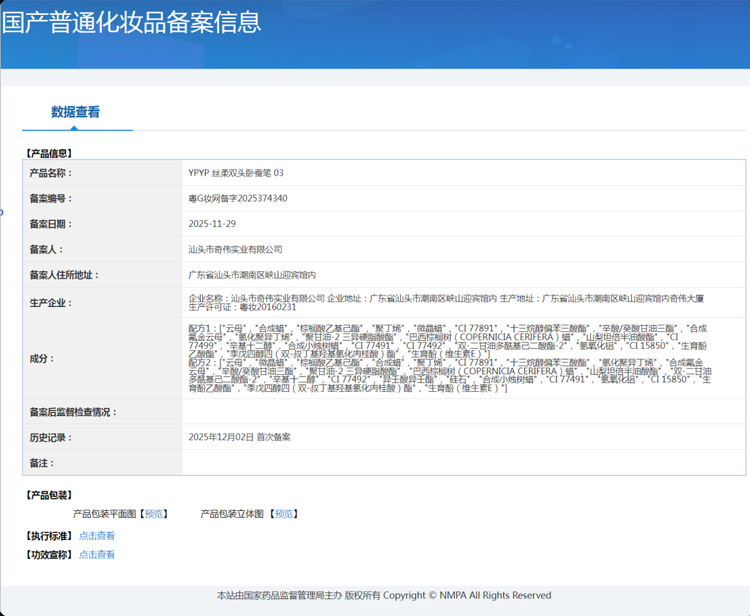Viewport: 750px width, 616px height.
Task: Click the 配方2 ingredient list first line
Action: (446, 363)
